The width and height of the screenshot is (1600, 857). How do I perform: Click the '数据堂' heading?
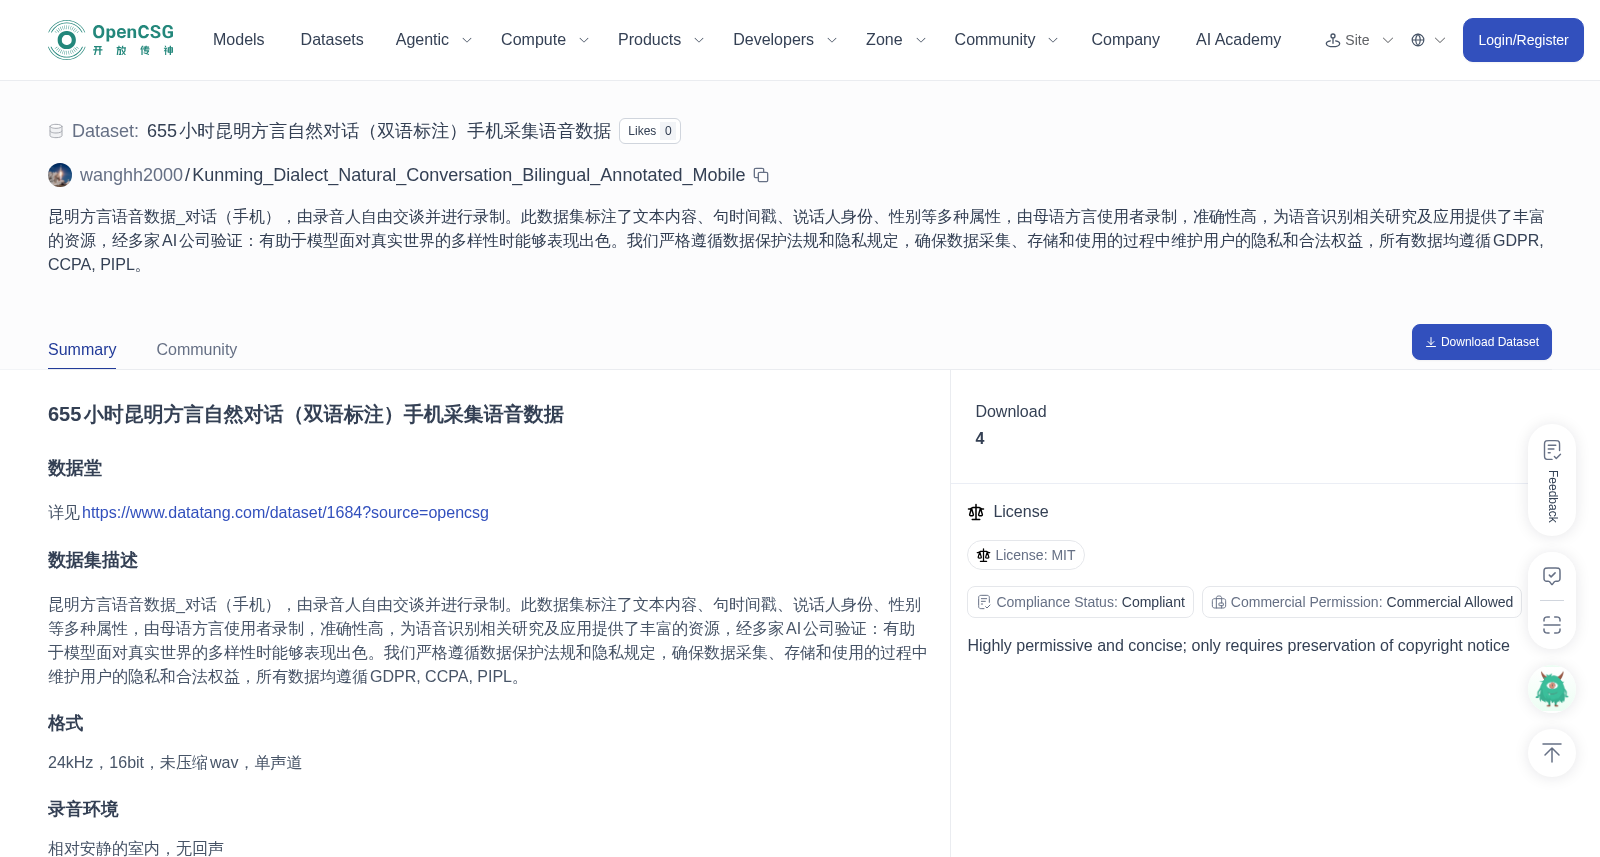point(75,469)
